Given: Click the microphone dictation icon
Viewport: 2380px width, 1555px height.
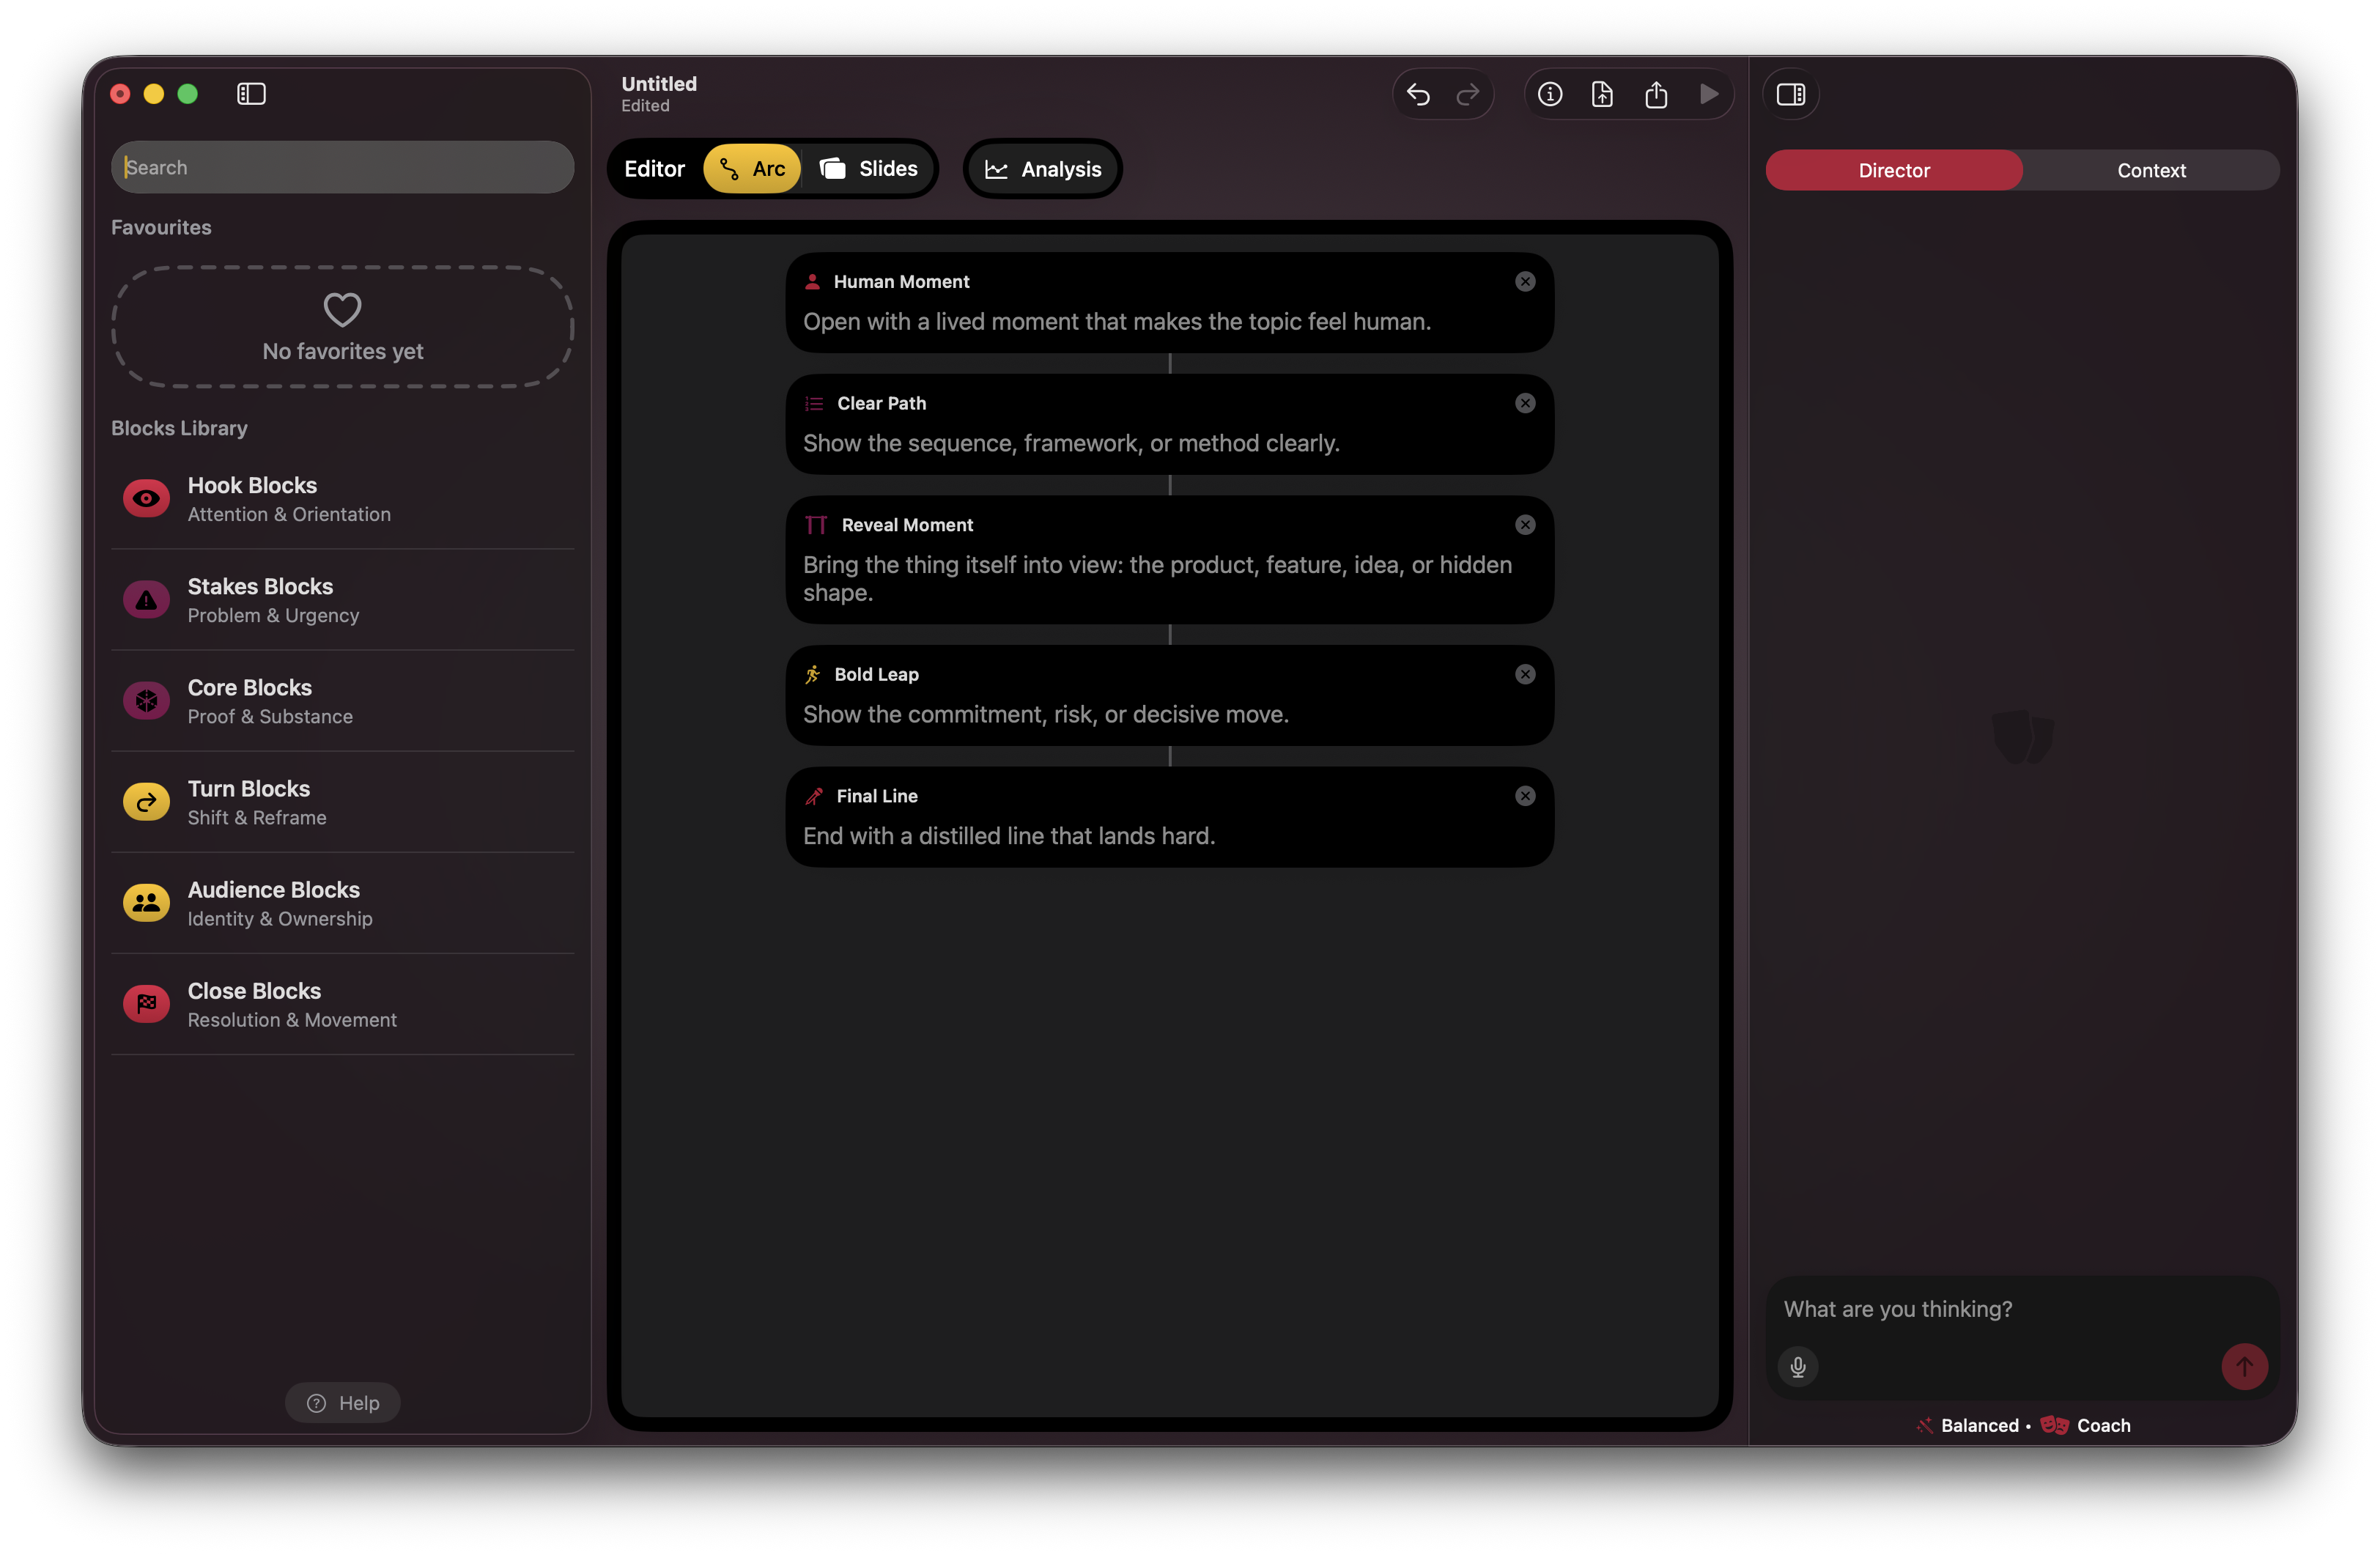Looking at the screenshot, I should point(1798,1367).
